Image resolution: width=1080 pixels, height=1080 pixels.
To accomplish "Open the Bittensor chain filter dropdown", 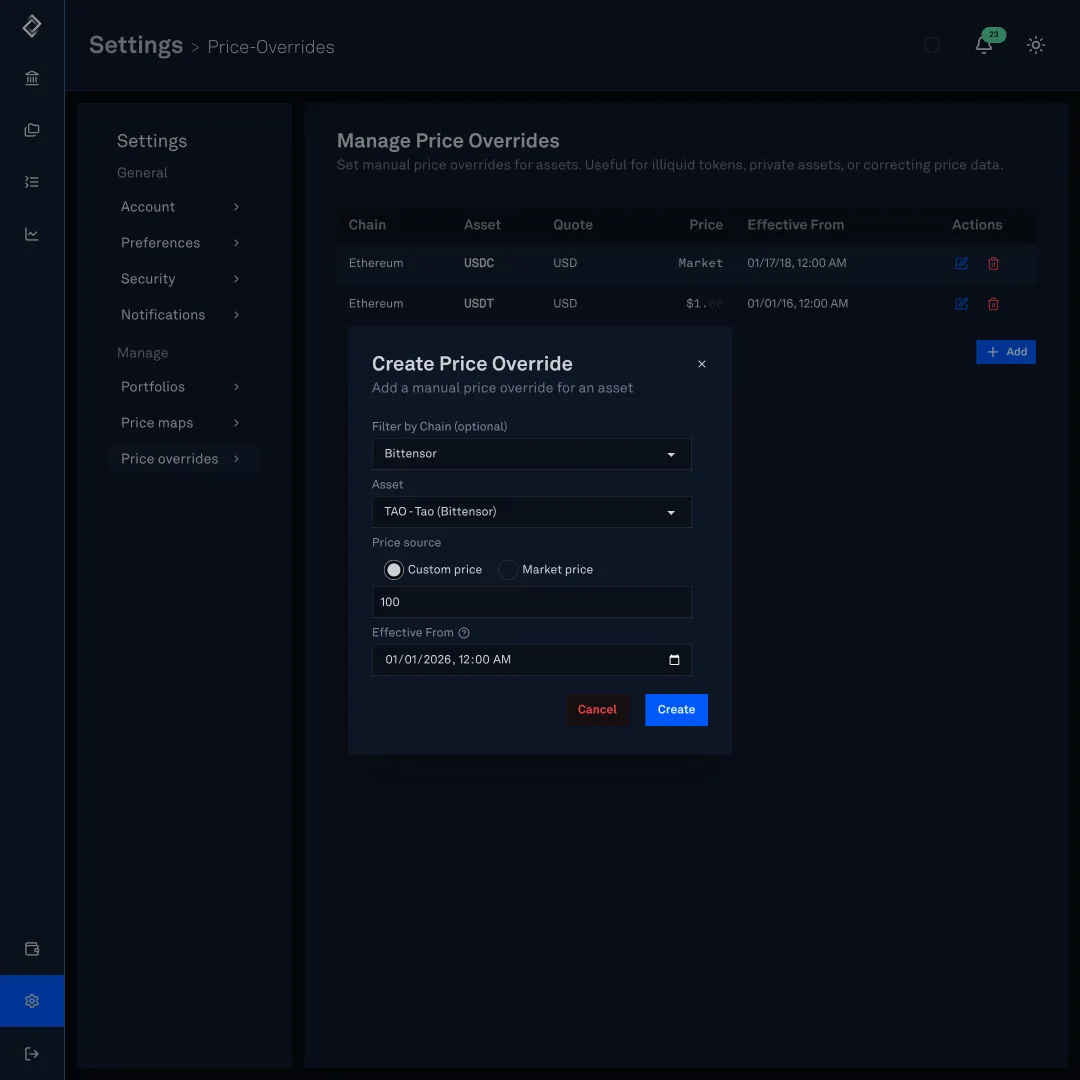I will pos(531,453).
